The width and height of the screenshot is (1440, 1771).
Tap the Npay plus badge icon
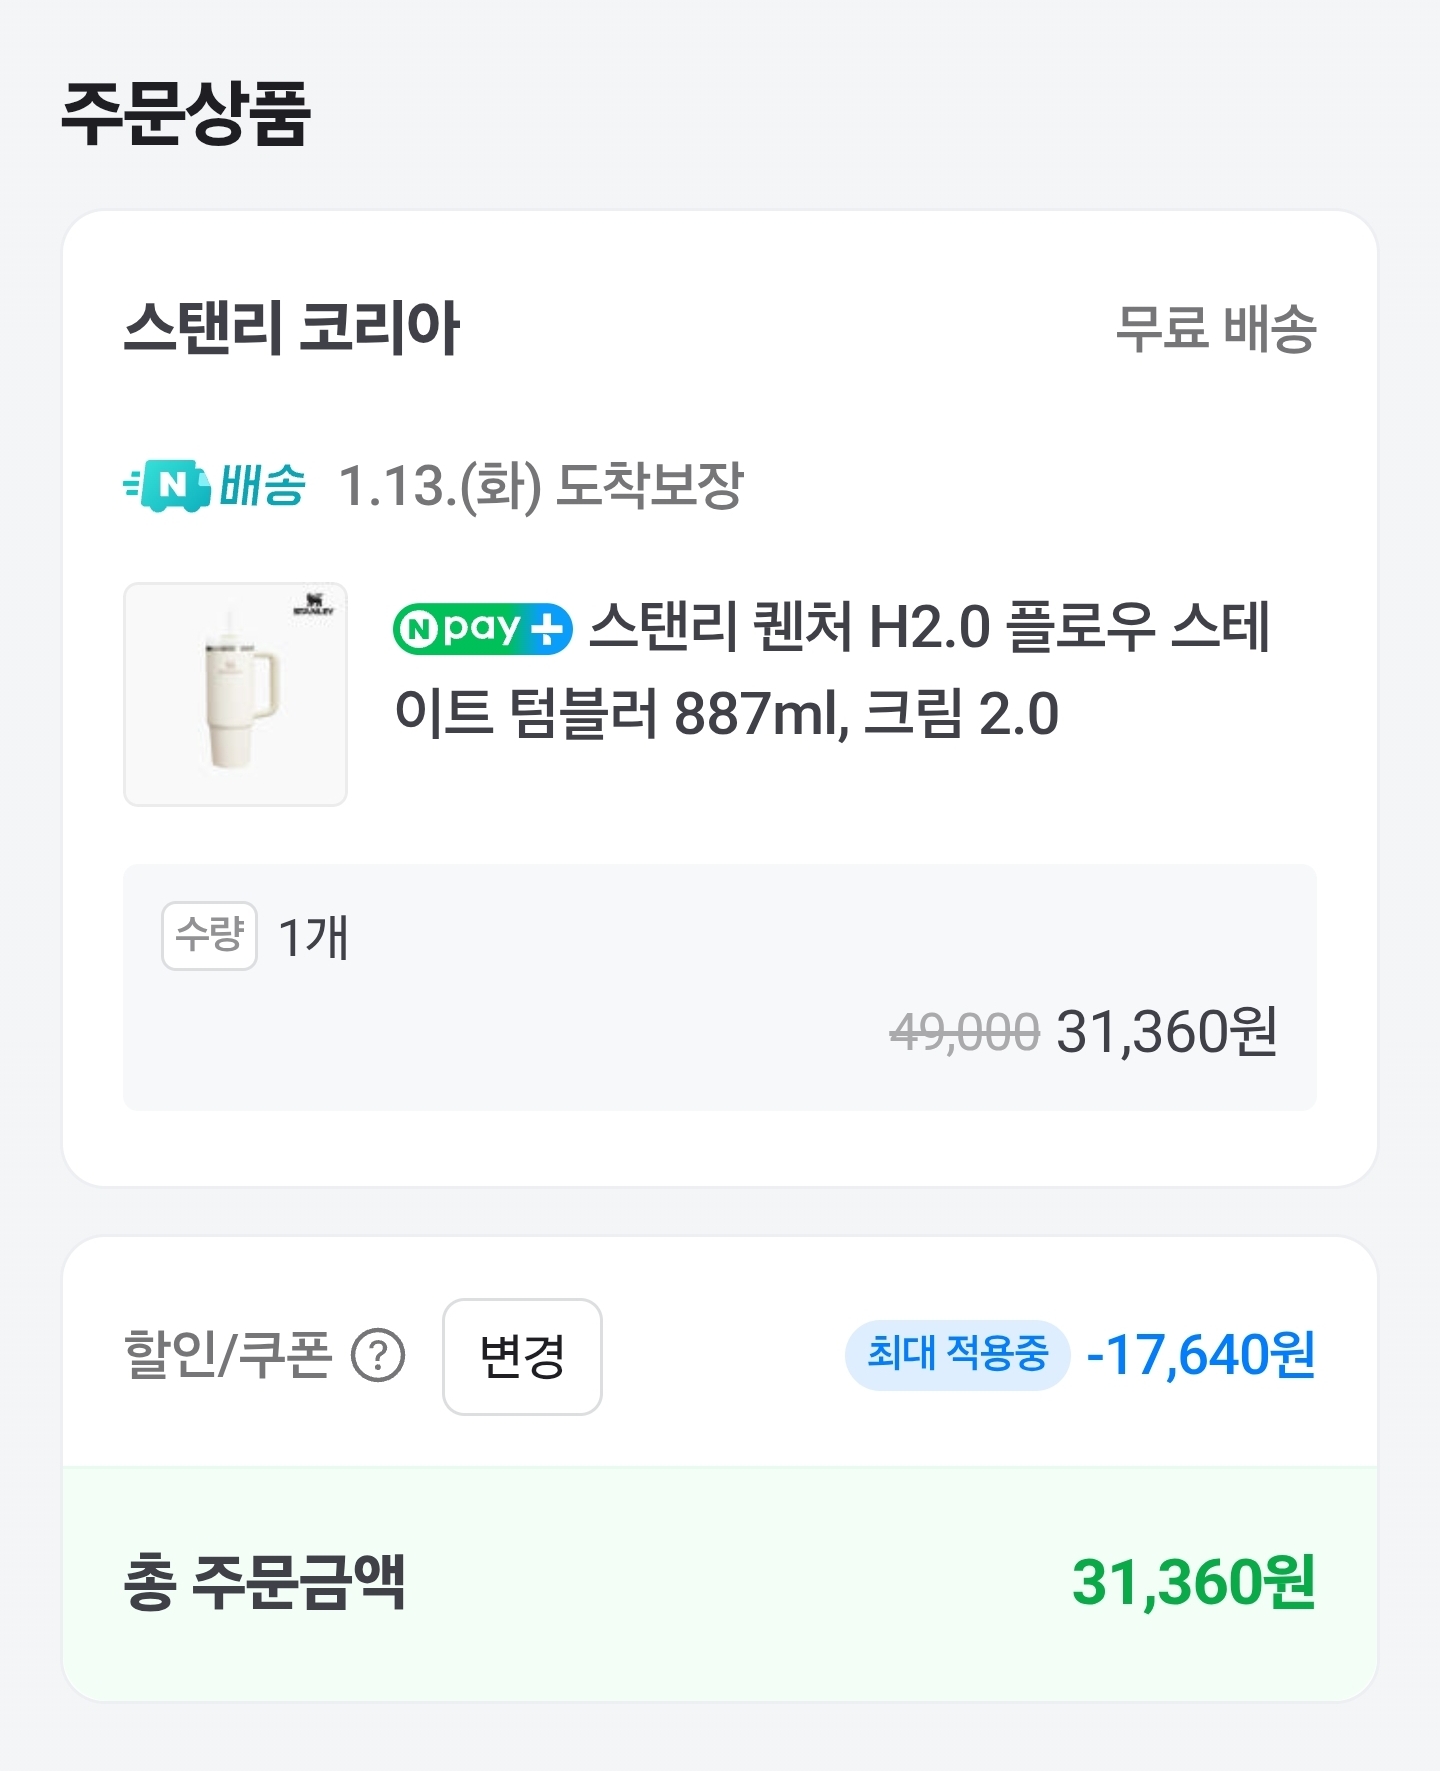[483, 629]
